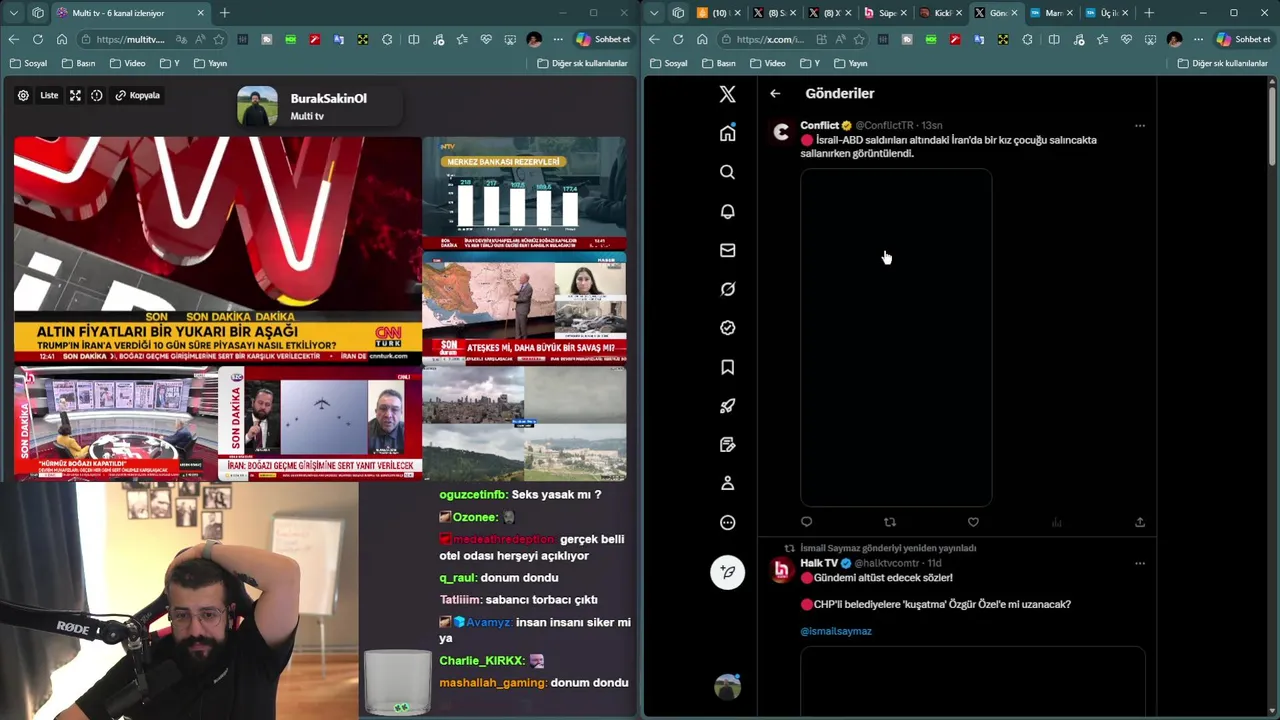Click the Sosyal bookmarks folder in X window

[x=668, y=63]
